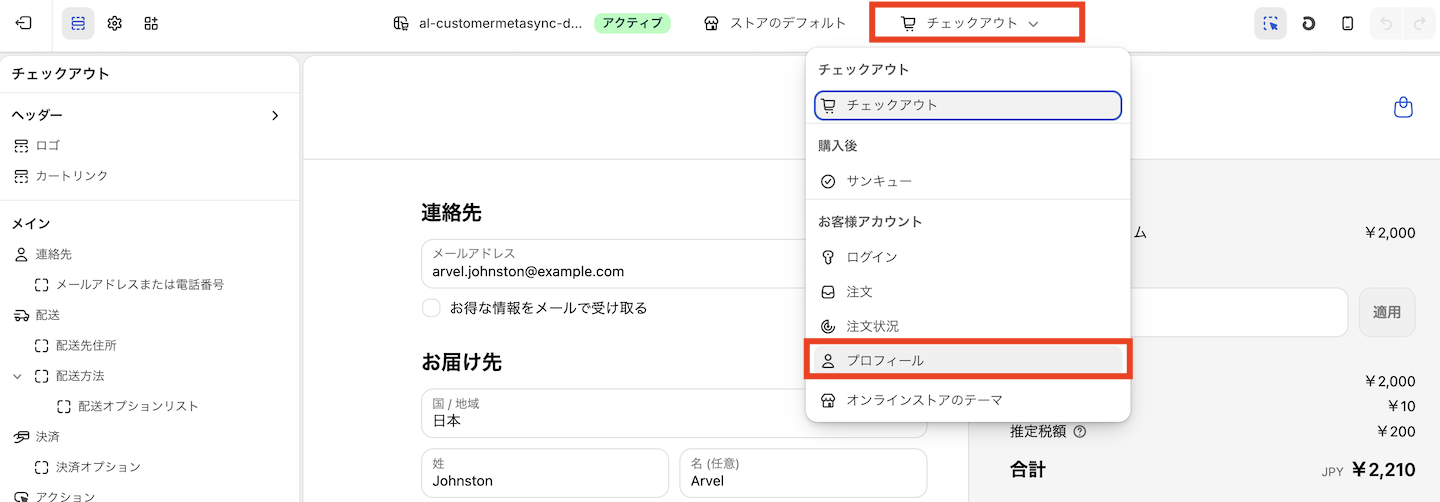
Task: Click the refresh preview icon
Action: (1309, 23)
